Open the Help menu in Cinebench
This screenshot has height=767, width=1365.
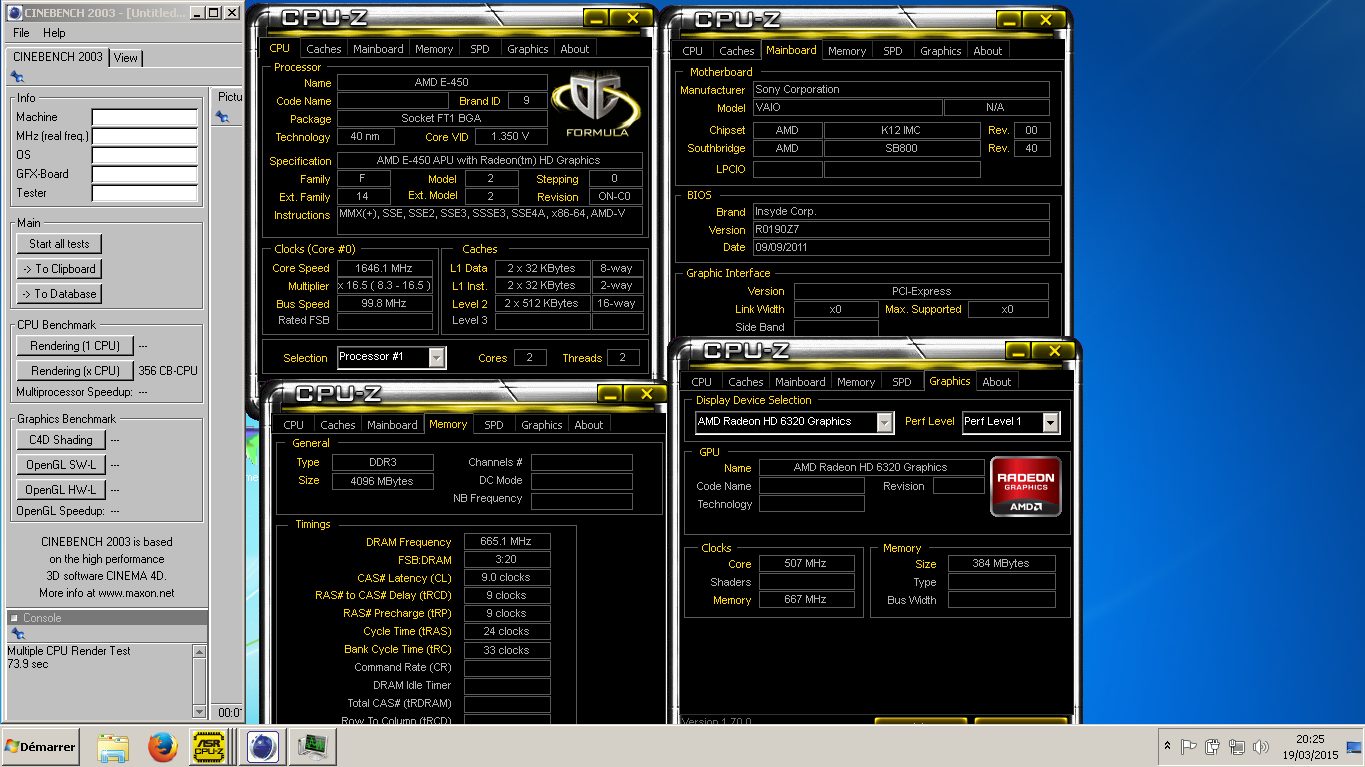[54, 33]
